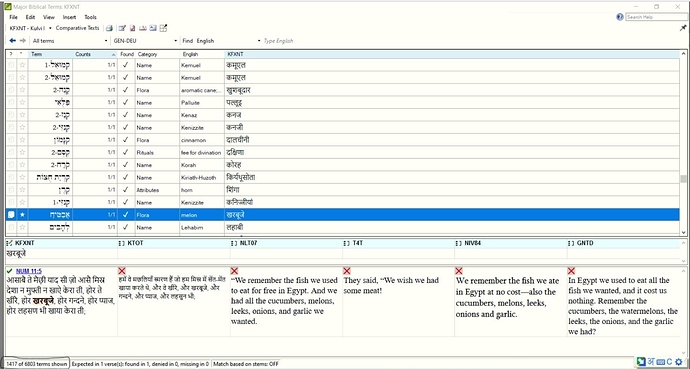Click the Term column header
Screen dimensions: 690x369
click(x=51, y=54)
